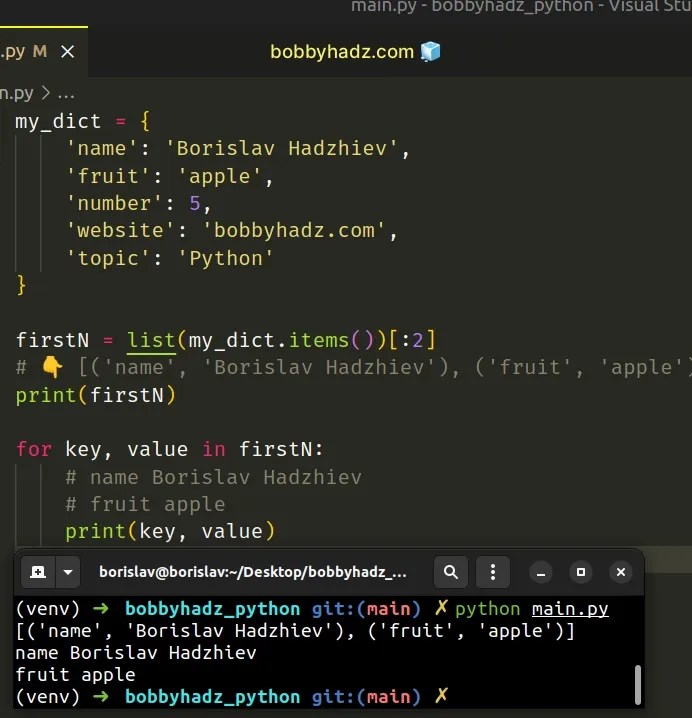The width and height of the screenshot is (692, 718).
Task: Click the '# fruit apple' comment
Action: (145, 505)
